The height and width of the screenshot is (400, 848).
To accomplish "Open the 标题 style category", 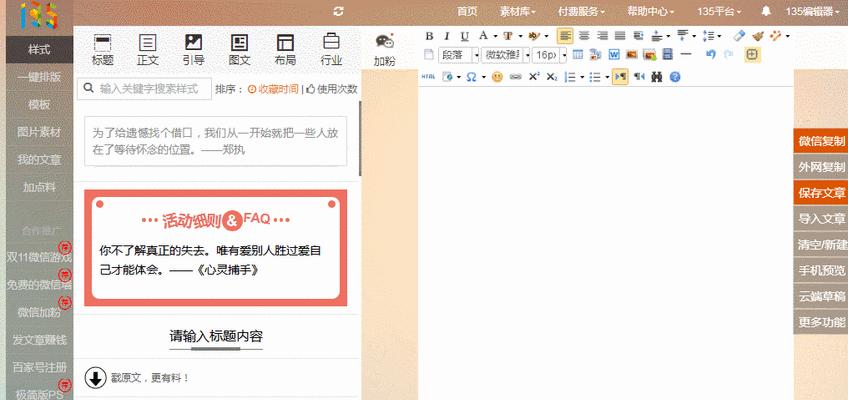I will coord(102,49).
